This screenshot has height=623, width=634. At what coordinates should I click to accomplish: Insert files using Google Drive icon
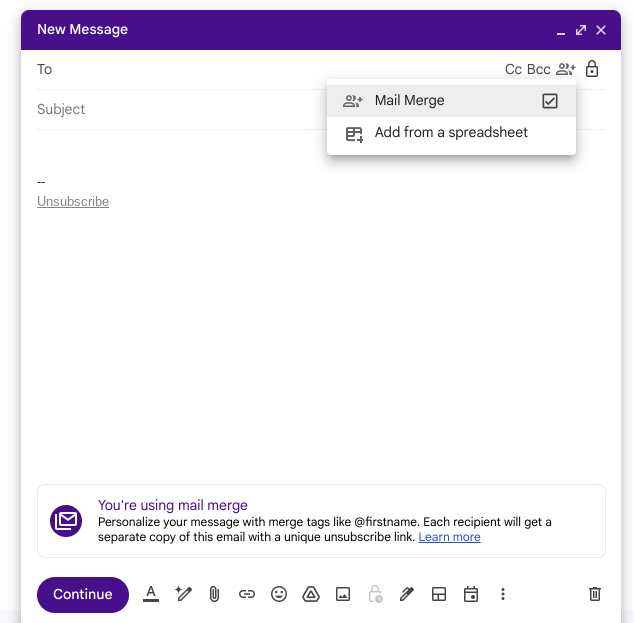(x=311, y=594)
